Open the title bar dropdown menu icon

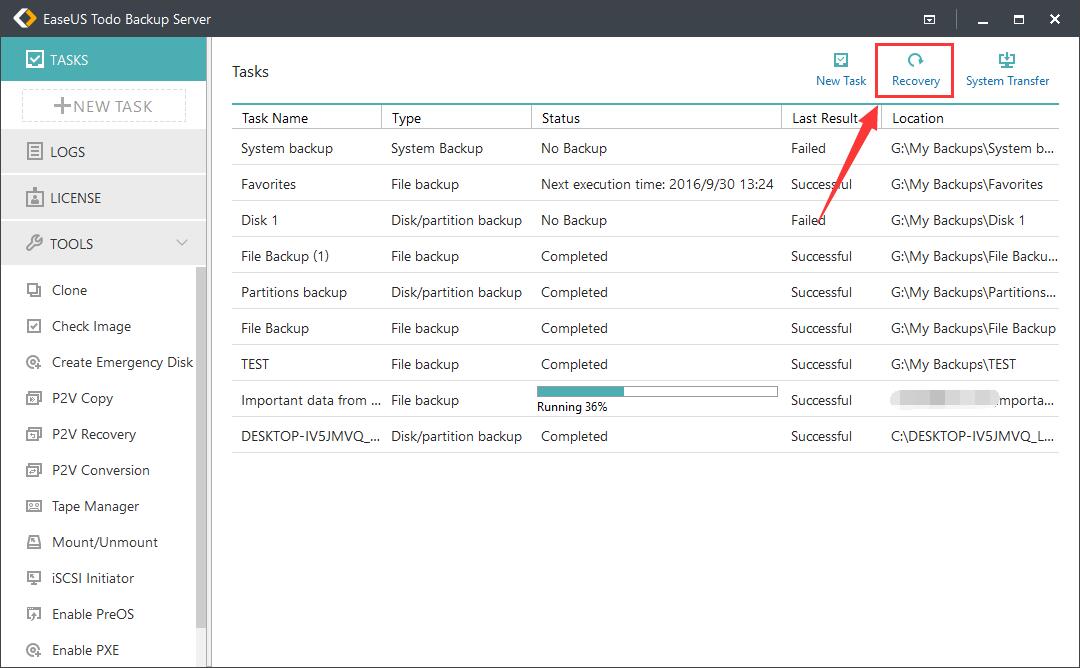click(929, 19)
